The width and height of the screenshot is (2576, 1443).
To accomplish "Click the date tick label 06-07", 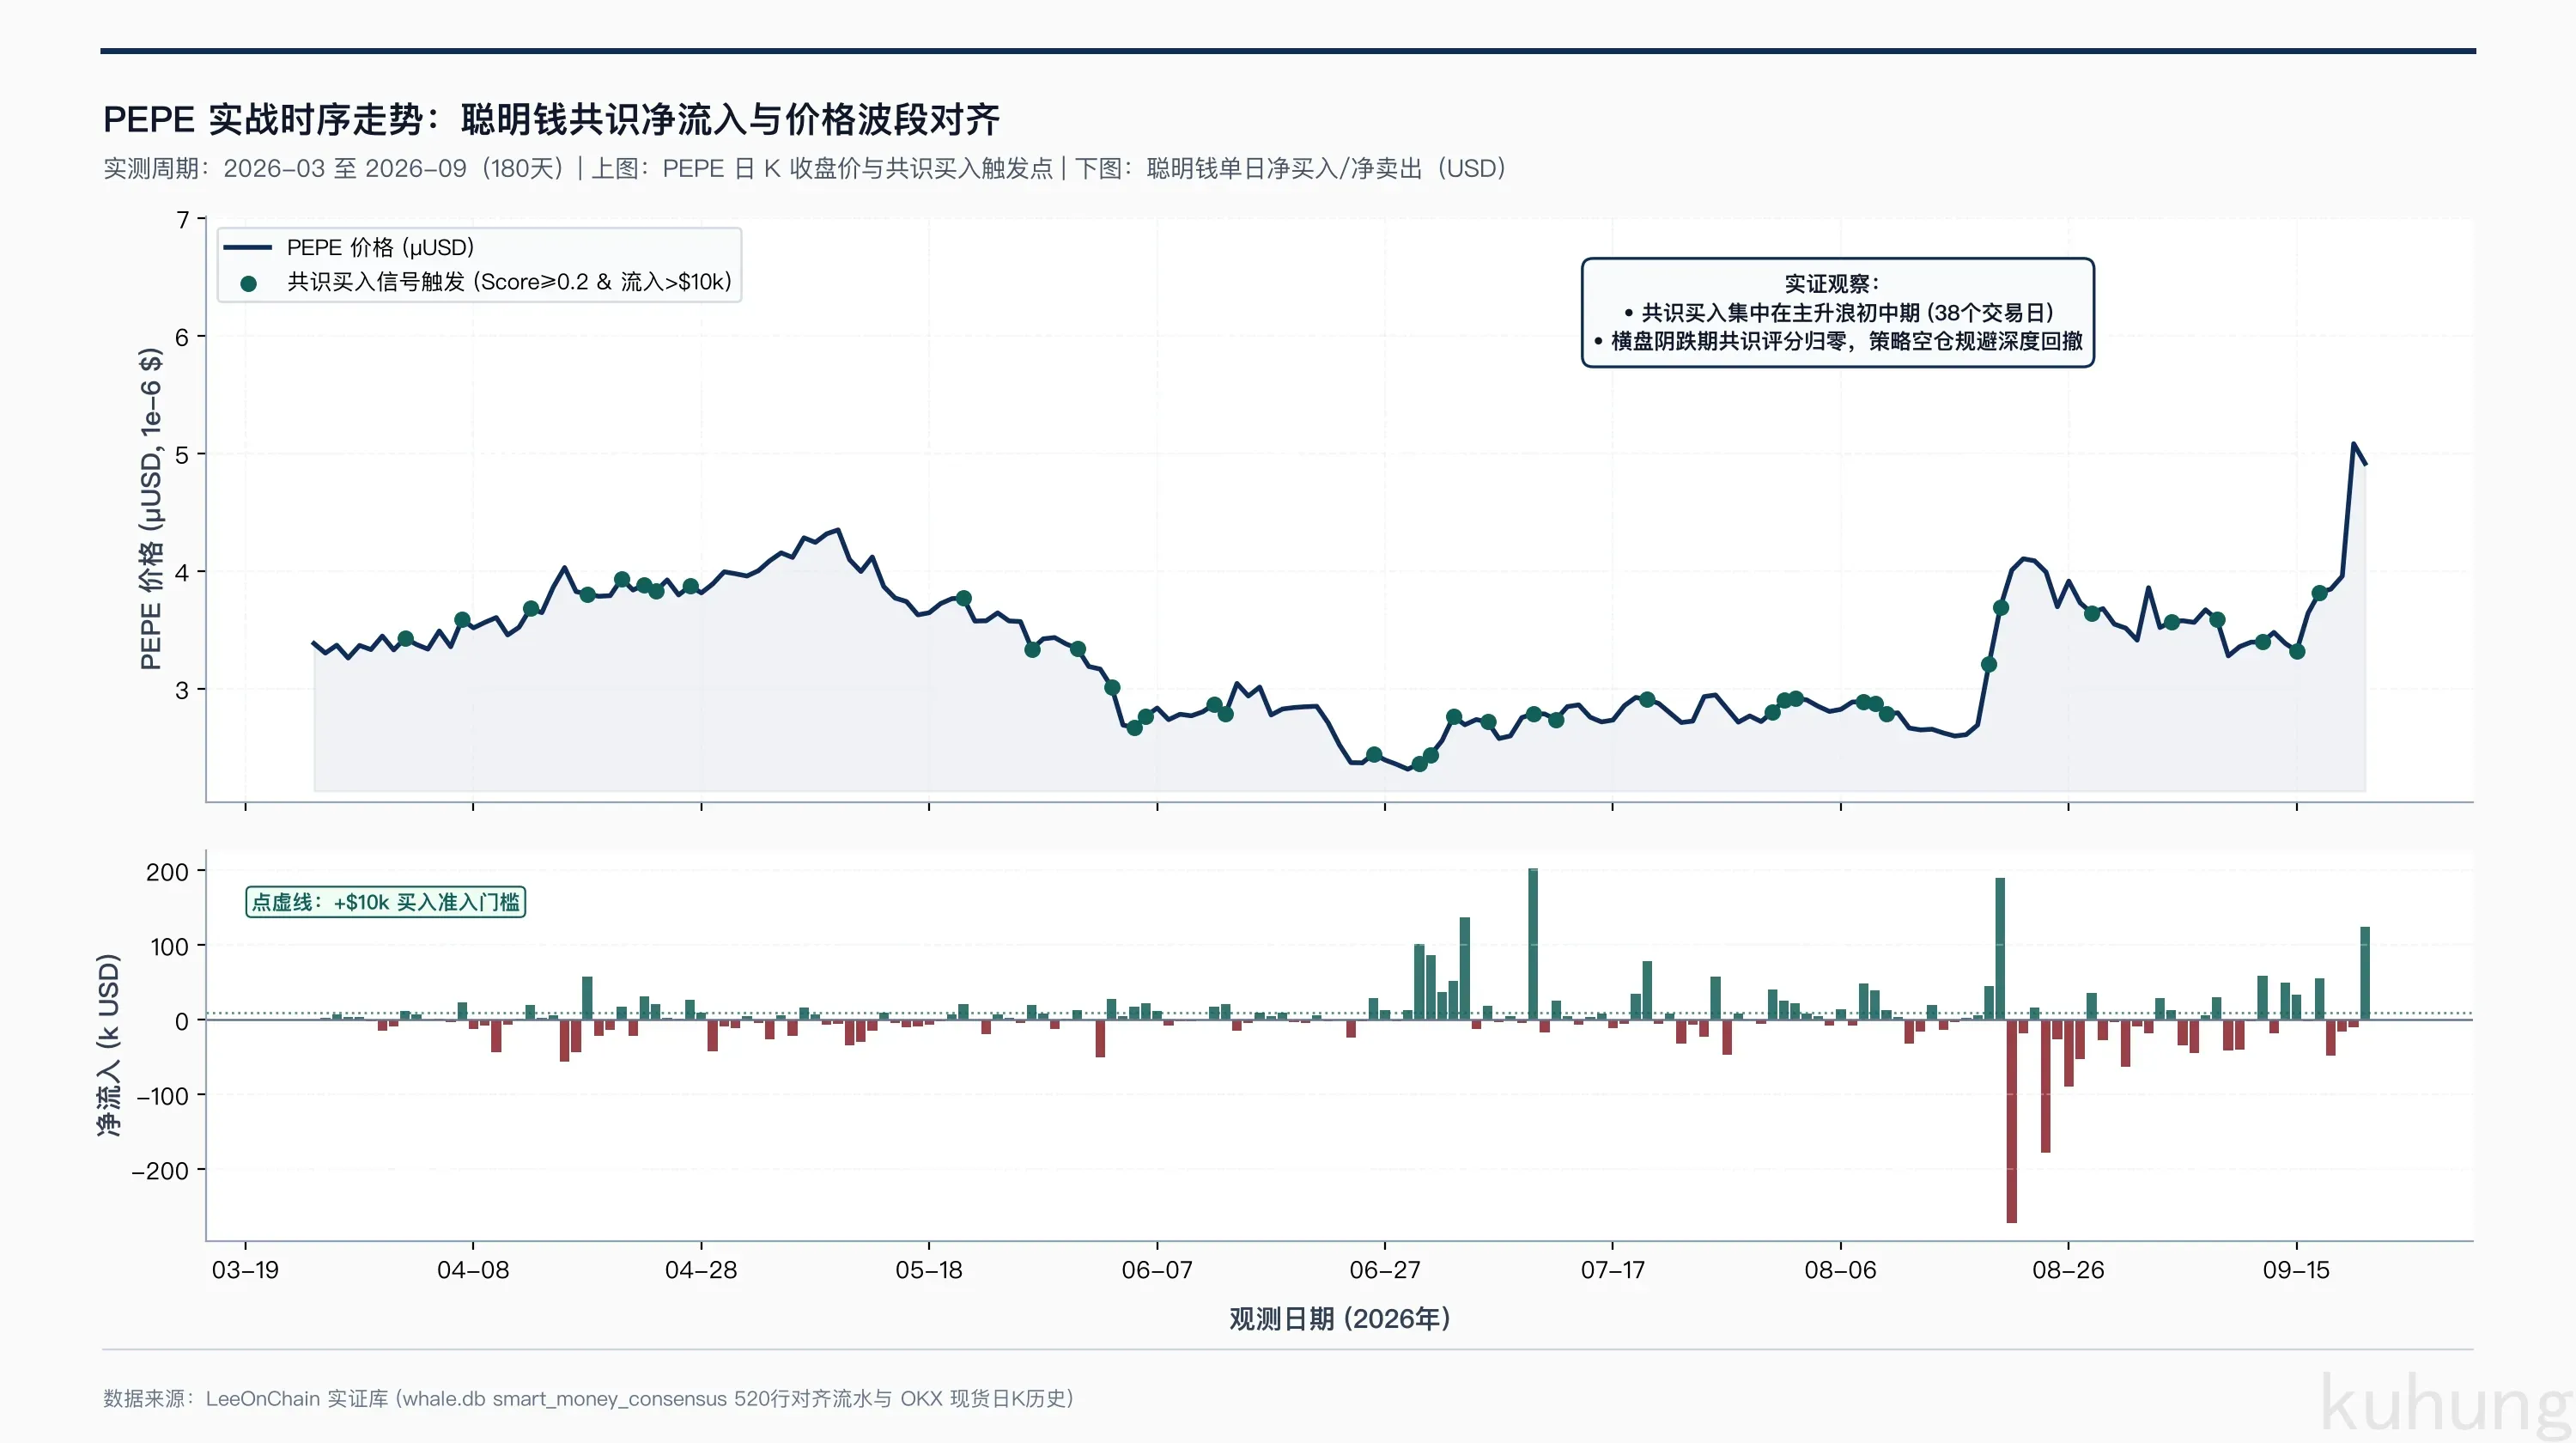I will (1157, 1270).
